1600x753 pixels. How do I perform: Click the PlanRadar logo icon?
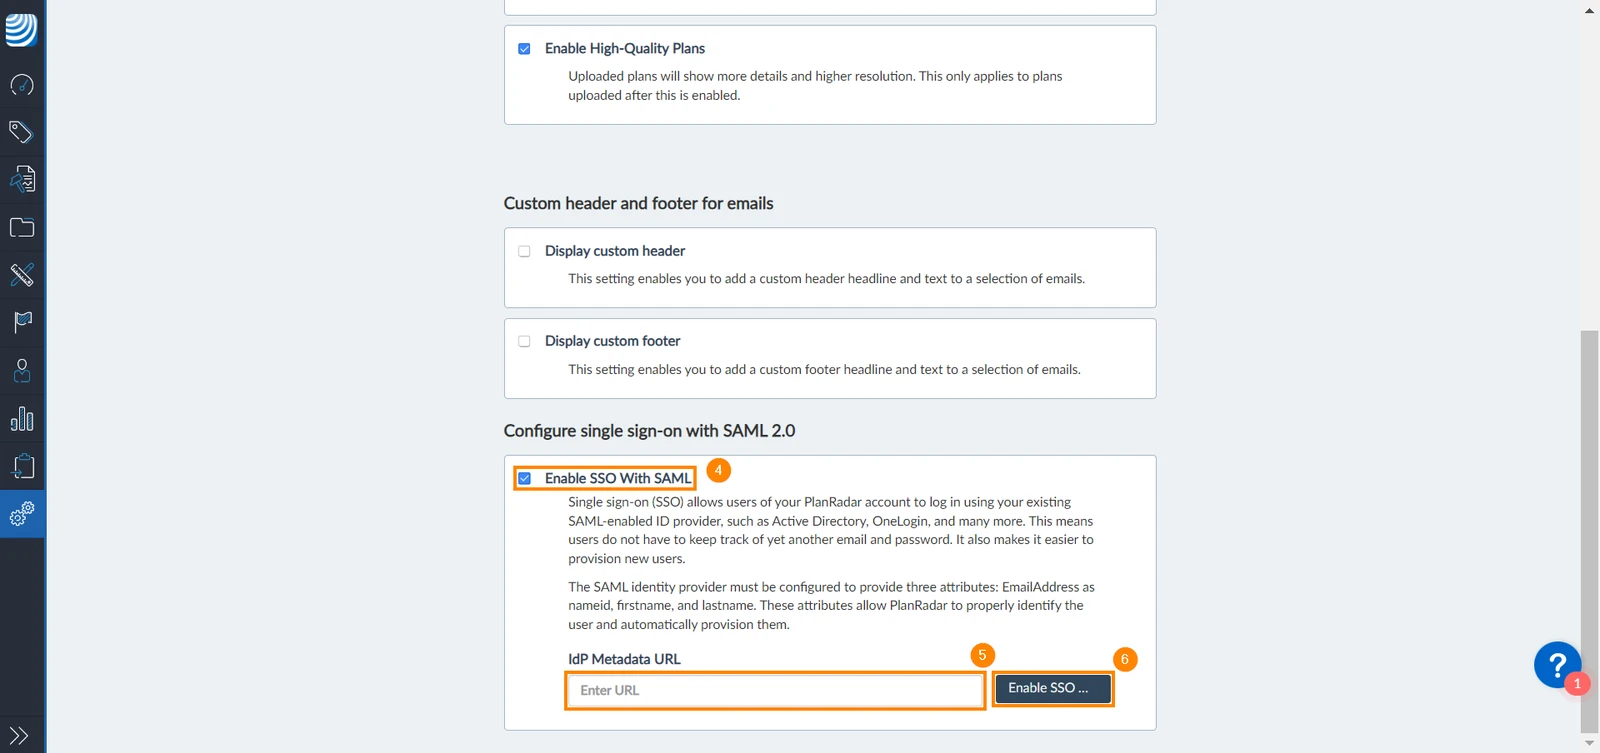pos(21,29)
